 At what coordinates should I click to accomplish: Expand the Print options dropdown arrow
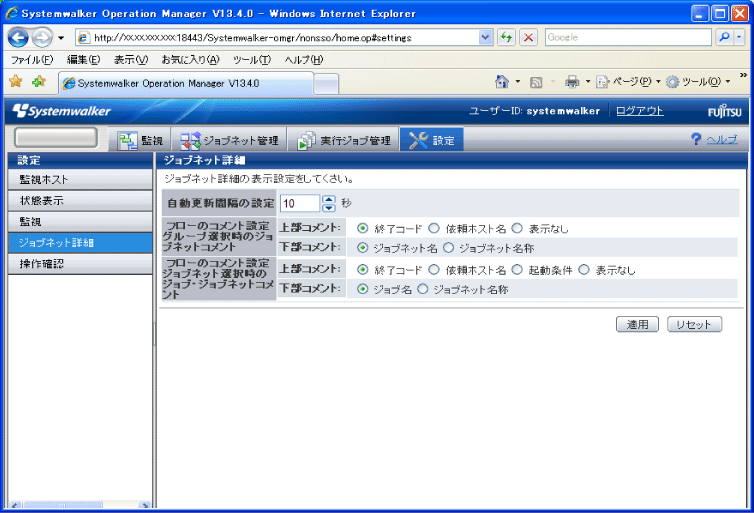tap(588, 82)
